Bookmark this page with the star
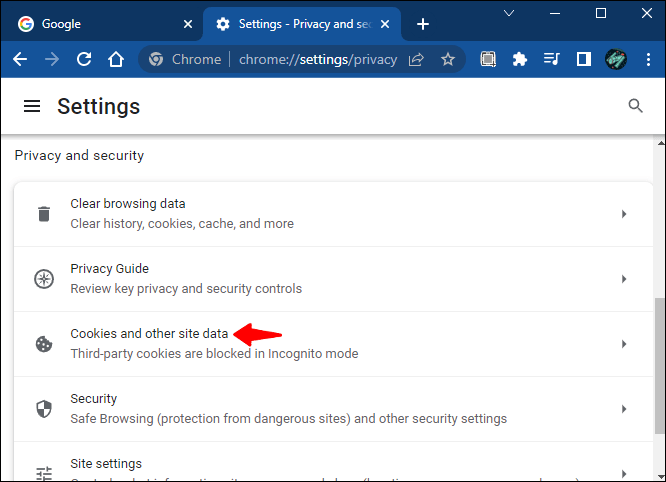This screenshot has height=482, width=666. 448,59
